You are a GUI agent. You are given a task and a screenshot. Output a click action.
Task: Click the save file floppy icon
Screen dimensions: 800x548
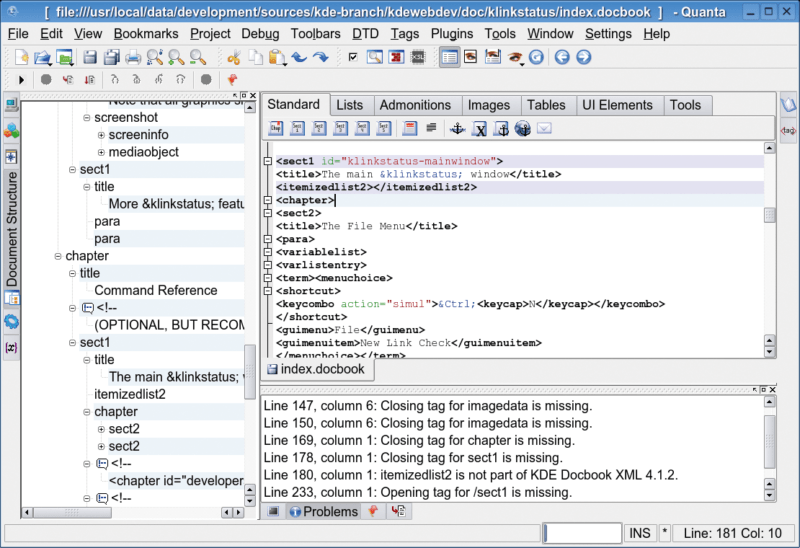(89, 57)
